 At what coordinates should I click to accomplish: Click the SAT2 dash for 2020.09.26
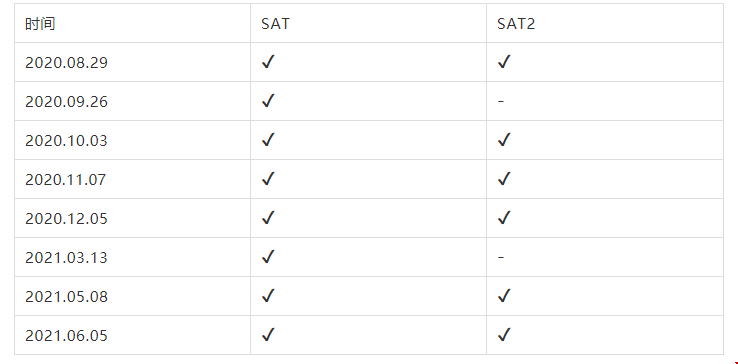501,101
